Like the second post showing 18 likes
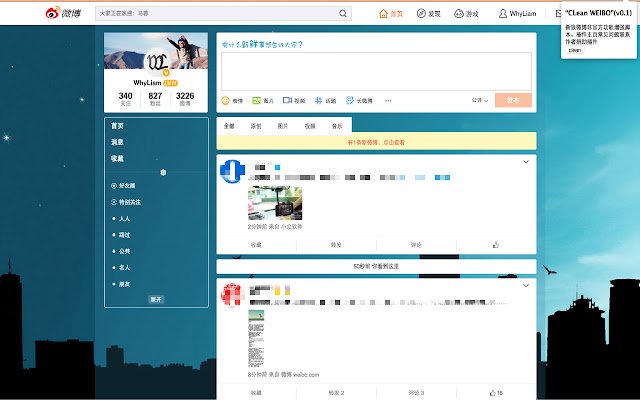This screenshot has width=640, height=400. pos(496,393)
